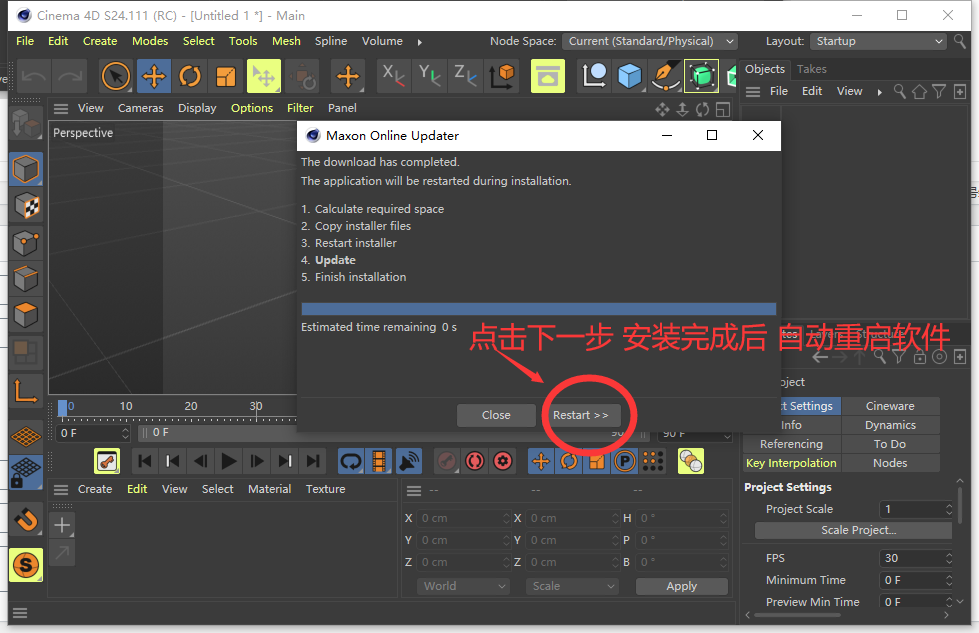Open the viewport hamburger menu
Screen dimensions: 979x633
point(61,109)
